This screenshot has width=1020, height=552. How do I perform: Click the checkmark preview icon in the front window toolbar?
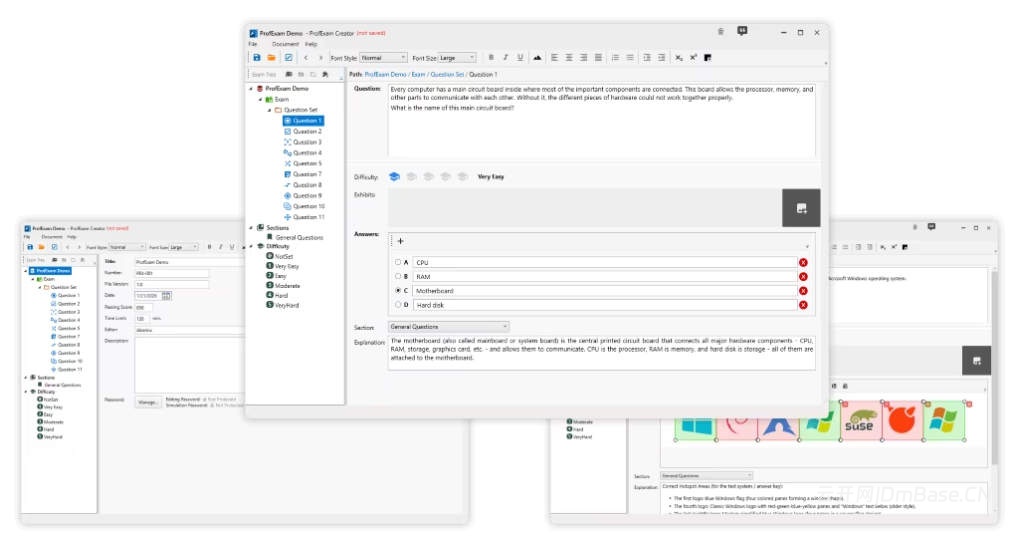pyautogui.click(x=288, y=58)
